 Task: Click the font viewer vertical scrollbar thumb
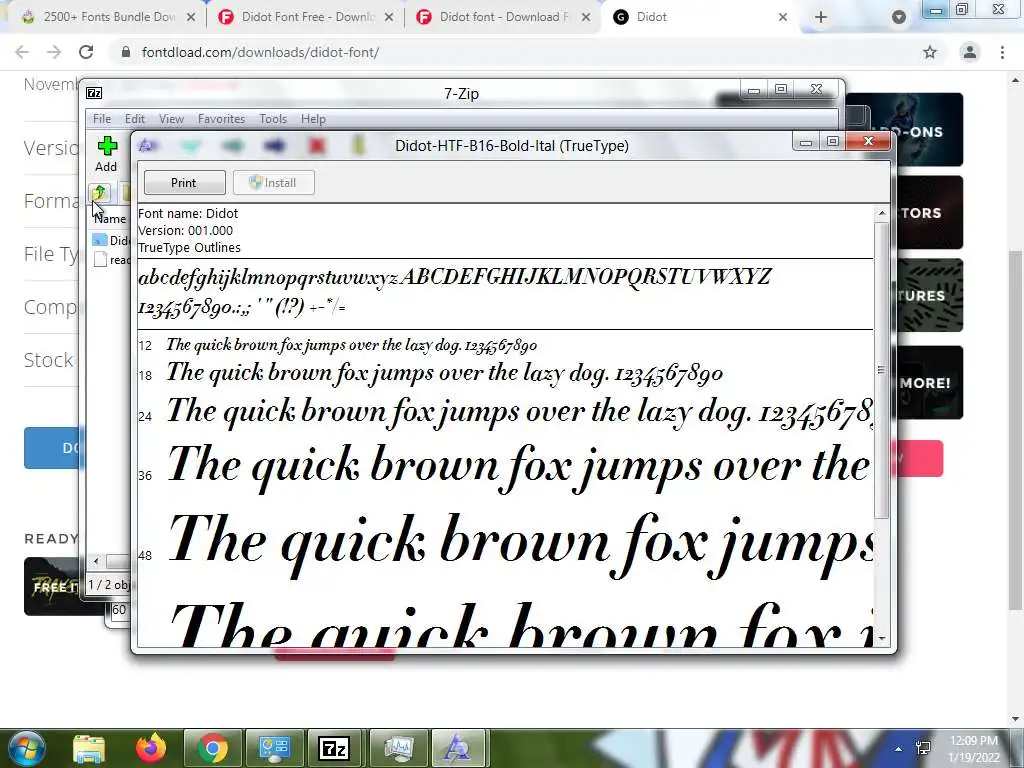882,370
